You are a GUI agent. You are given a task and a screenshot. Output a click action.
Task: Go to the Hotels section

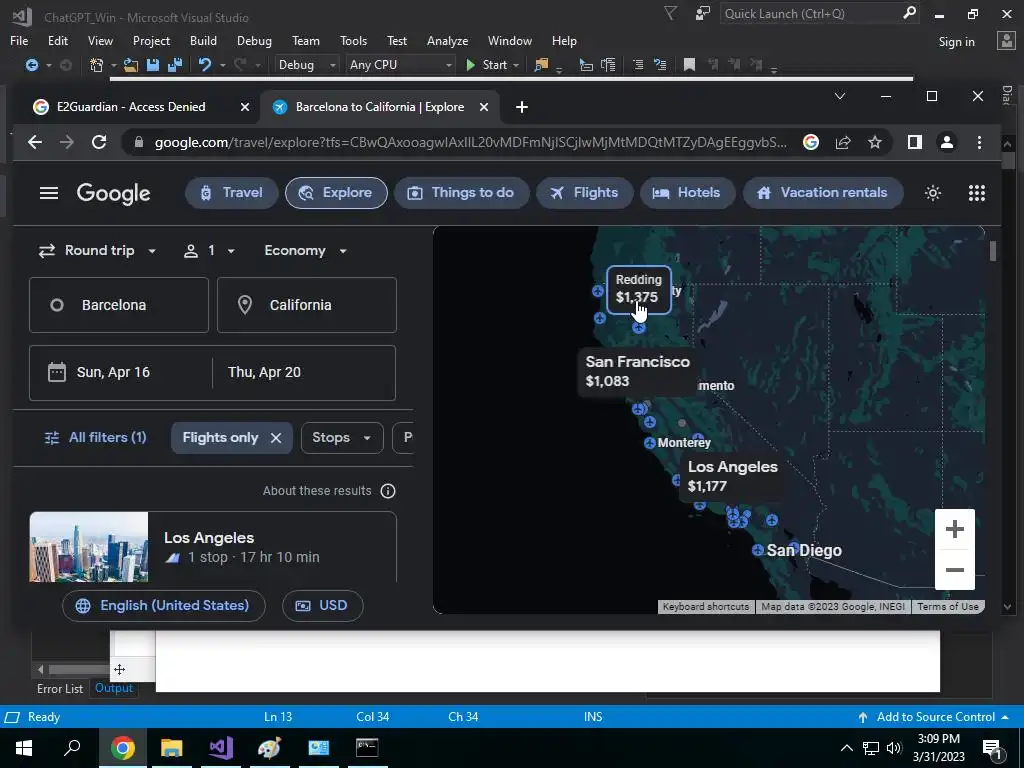687,193
